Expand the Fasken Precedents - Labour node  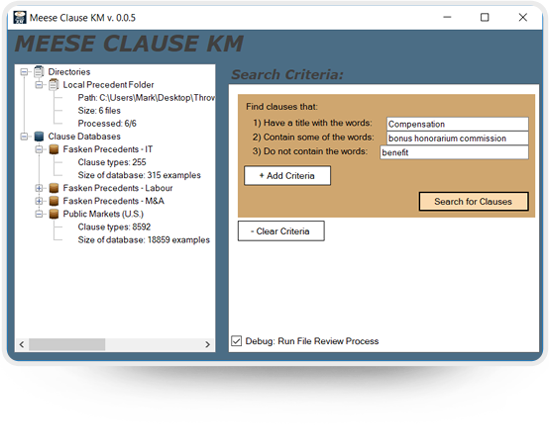click(x=39, y=188)
